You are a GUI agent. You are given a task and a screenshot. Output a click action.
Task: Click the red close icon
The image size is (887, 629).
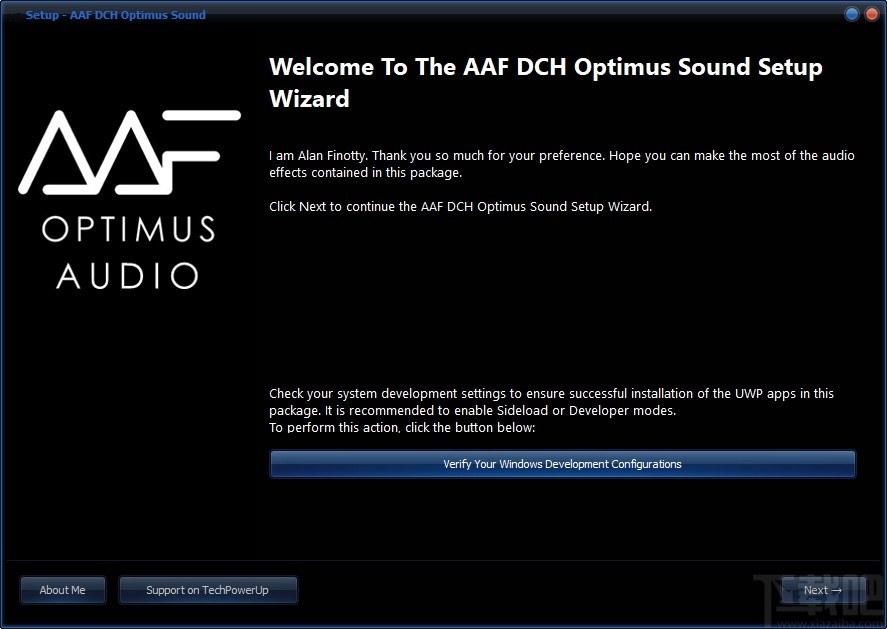point(871,14)
